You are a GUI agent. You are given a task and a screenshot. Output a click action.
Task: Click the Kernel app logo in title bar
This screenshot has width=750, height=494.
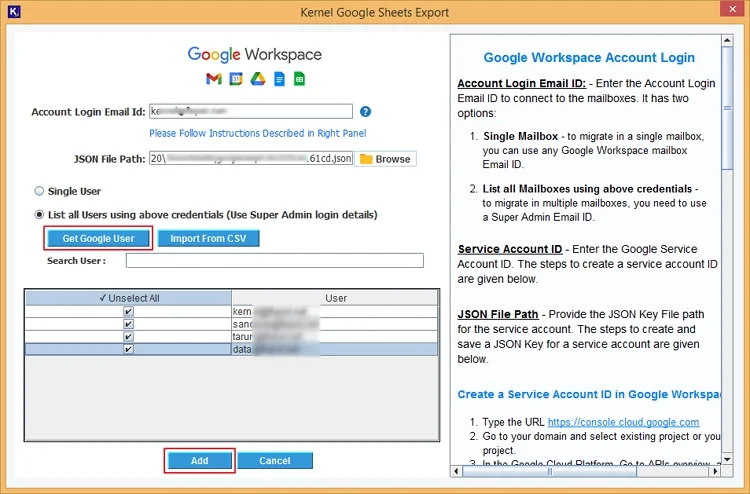point(12,12)
